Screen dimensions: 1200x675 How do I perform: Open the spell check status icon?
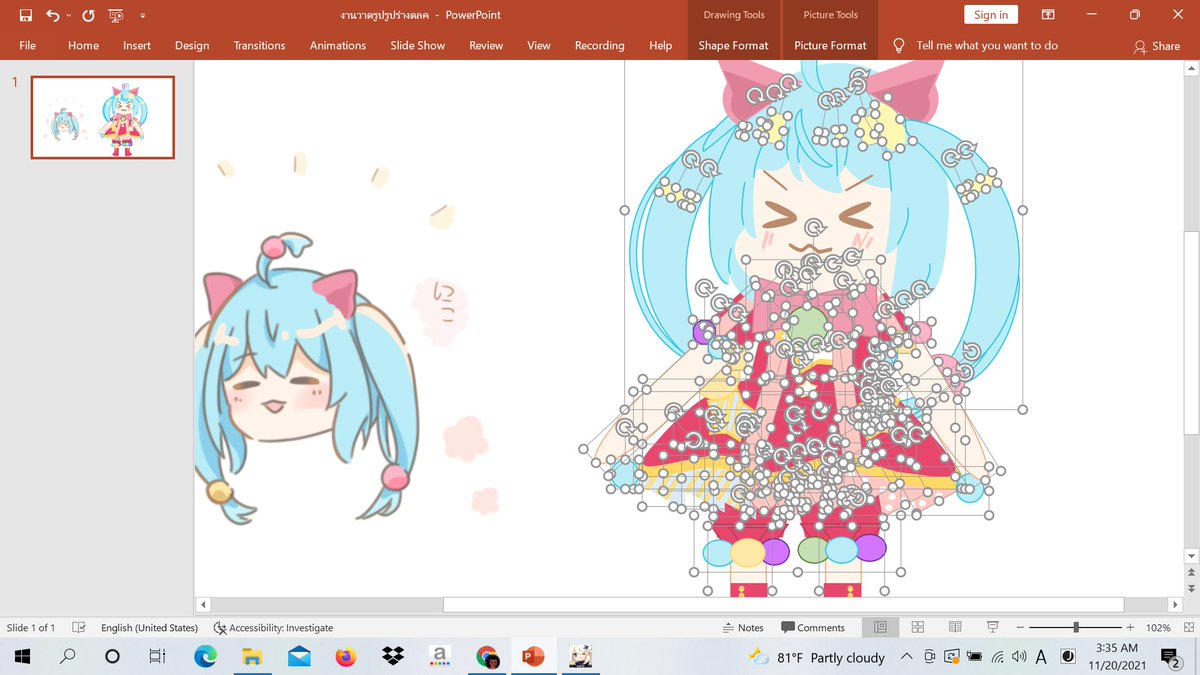pyautogui.click(x=79, y=627)
